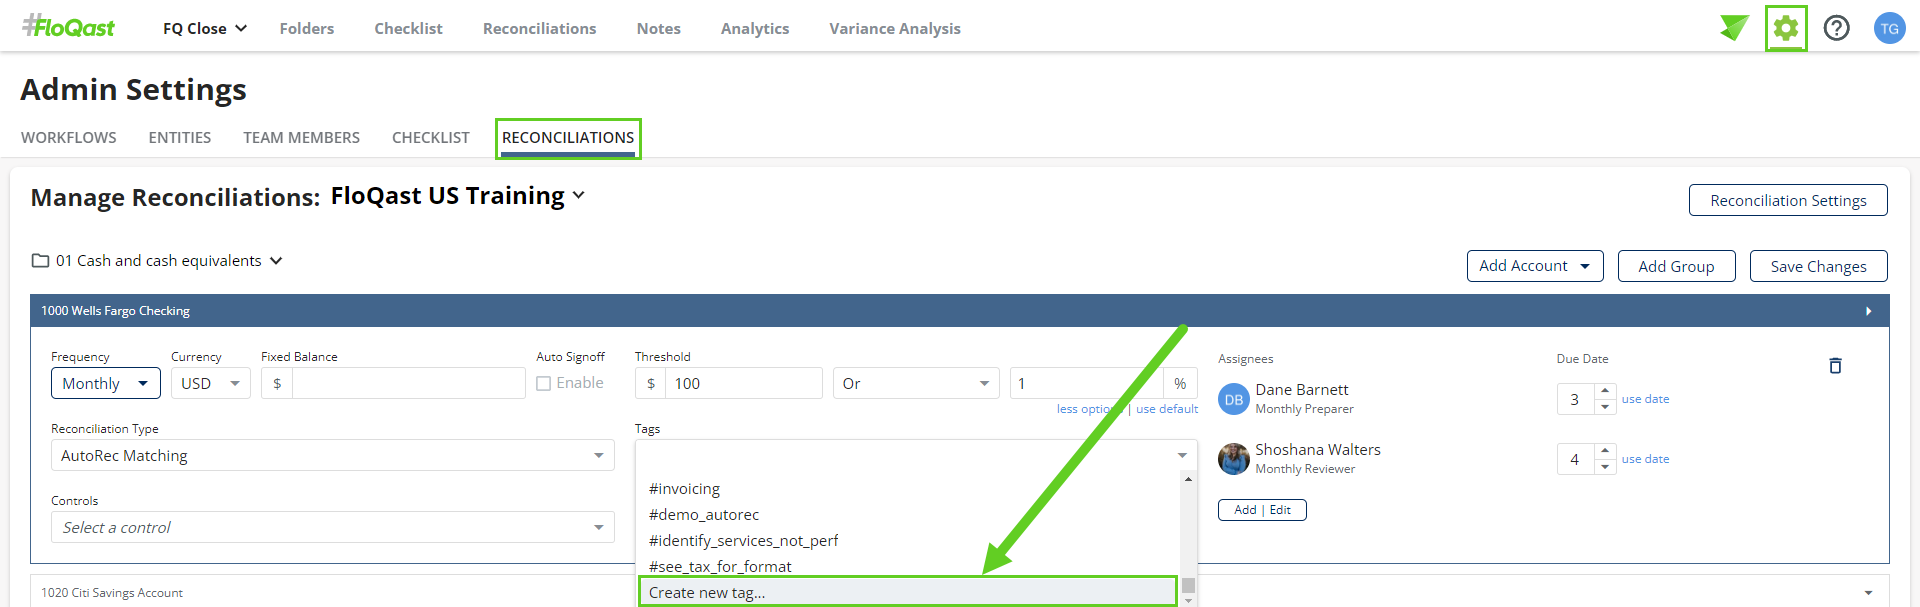
Task: Open the threshold Or operator dropdown
Action: click(x=916, y=383)
